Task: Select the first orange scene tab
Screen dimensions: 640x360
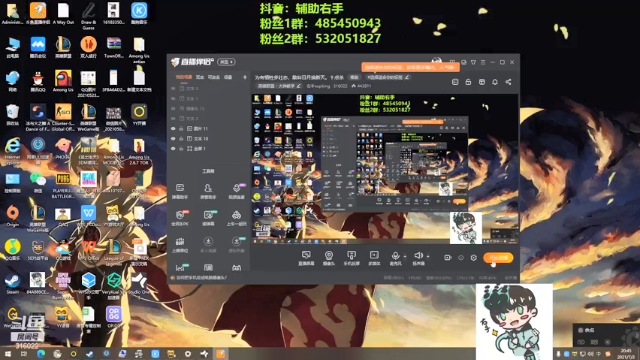Action: (x=184, y=77)
